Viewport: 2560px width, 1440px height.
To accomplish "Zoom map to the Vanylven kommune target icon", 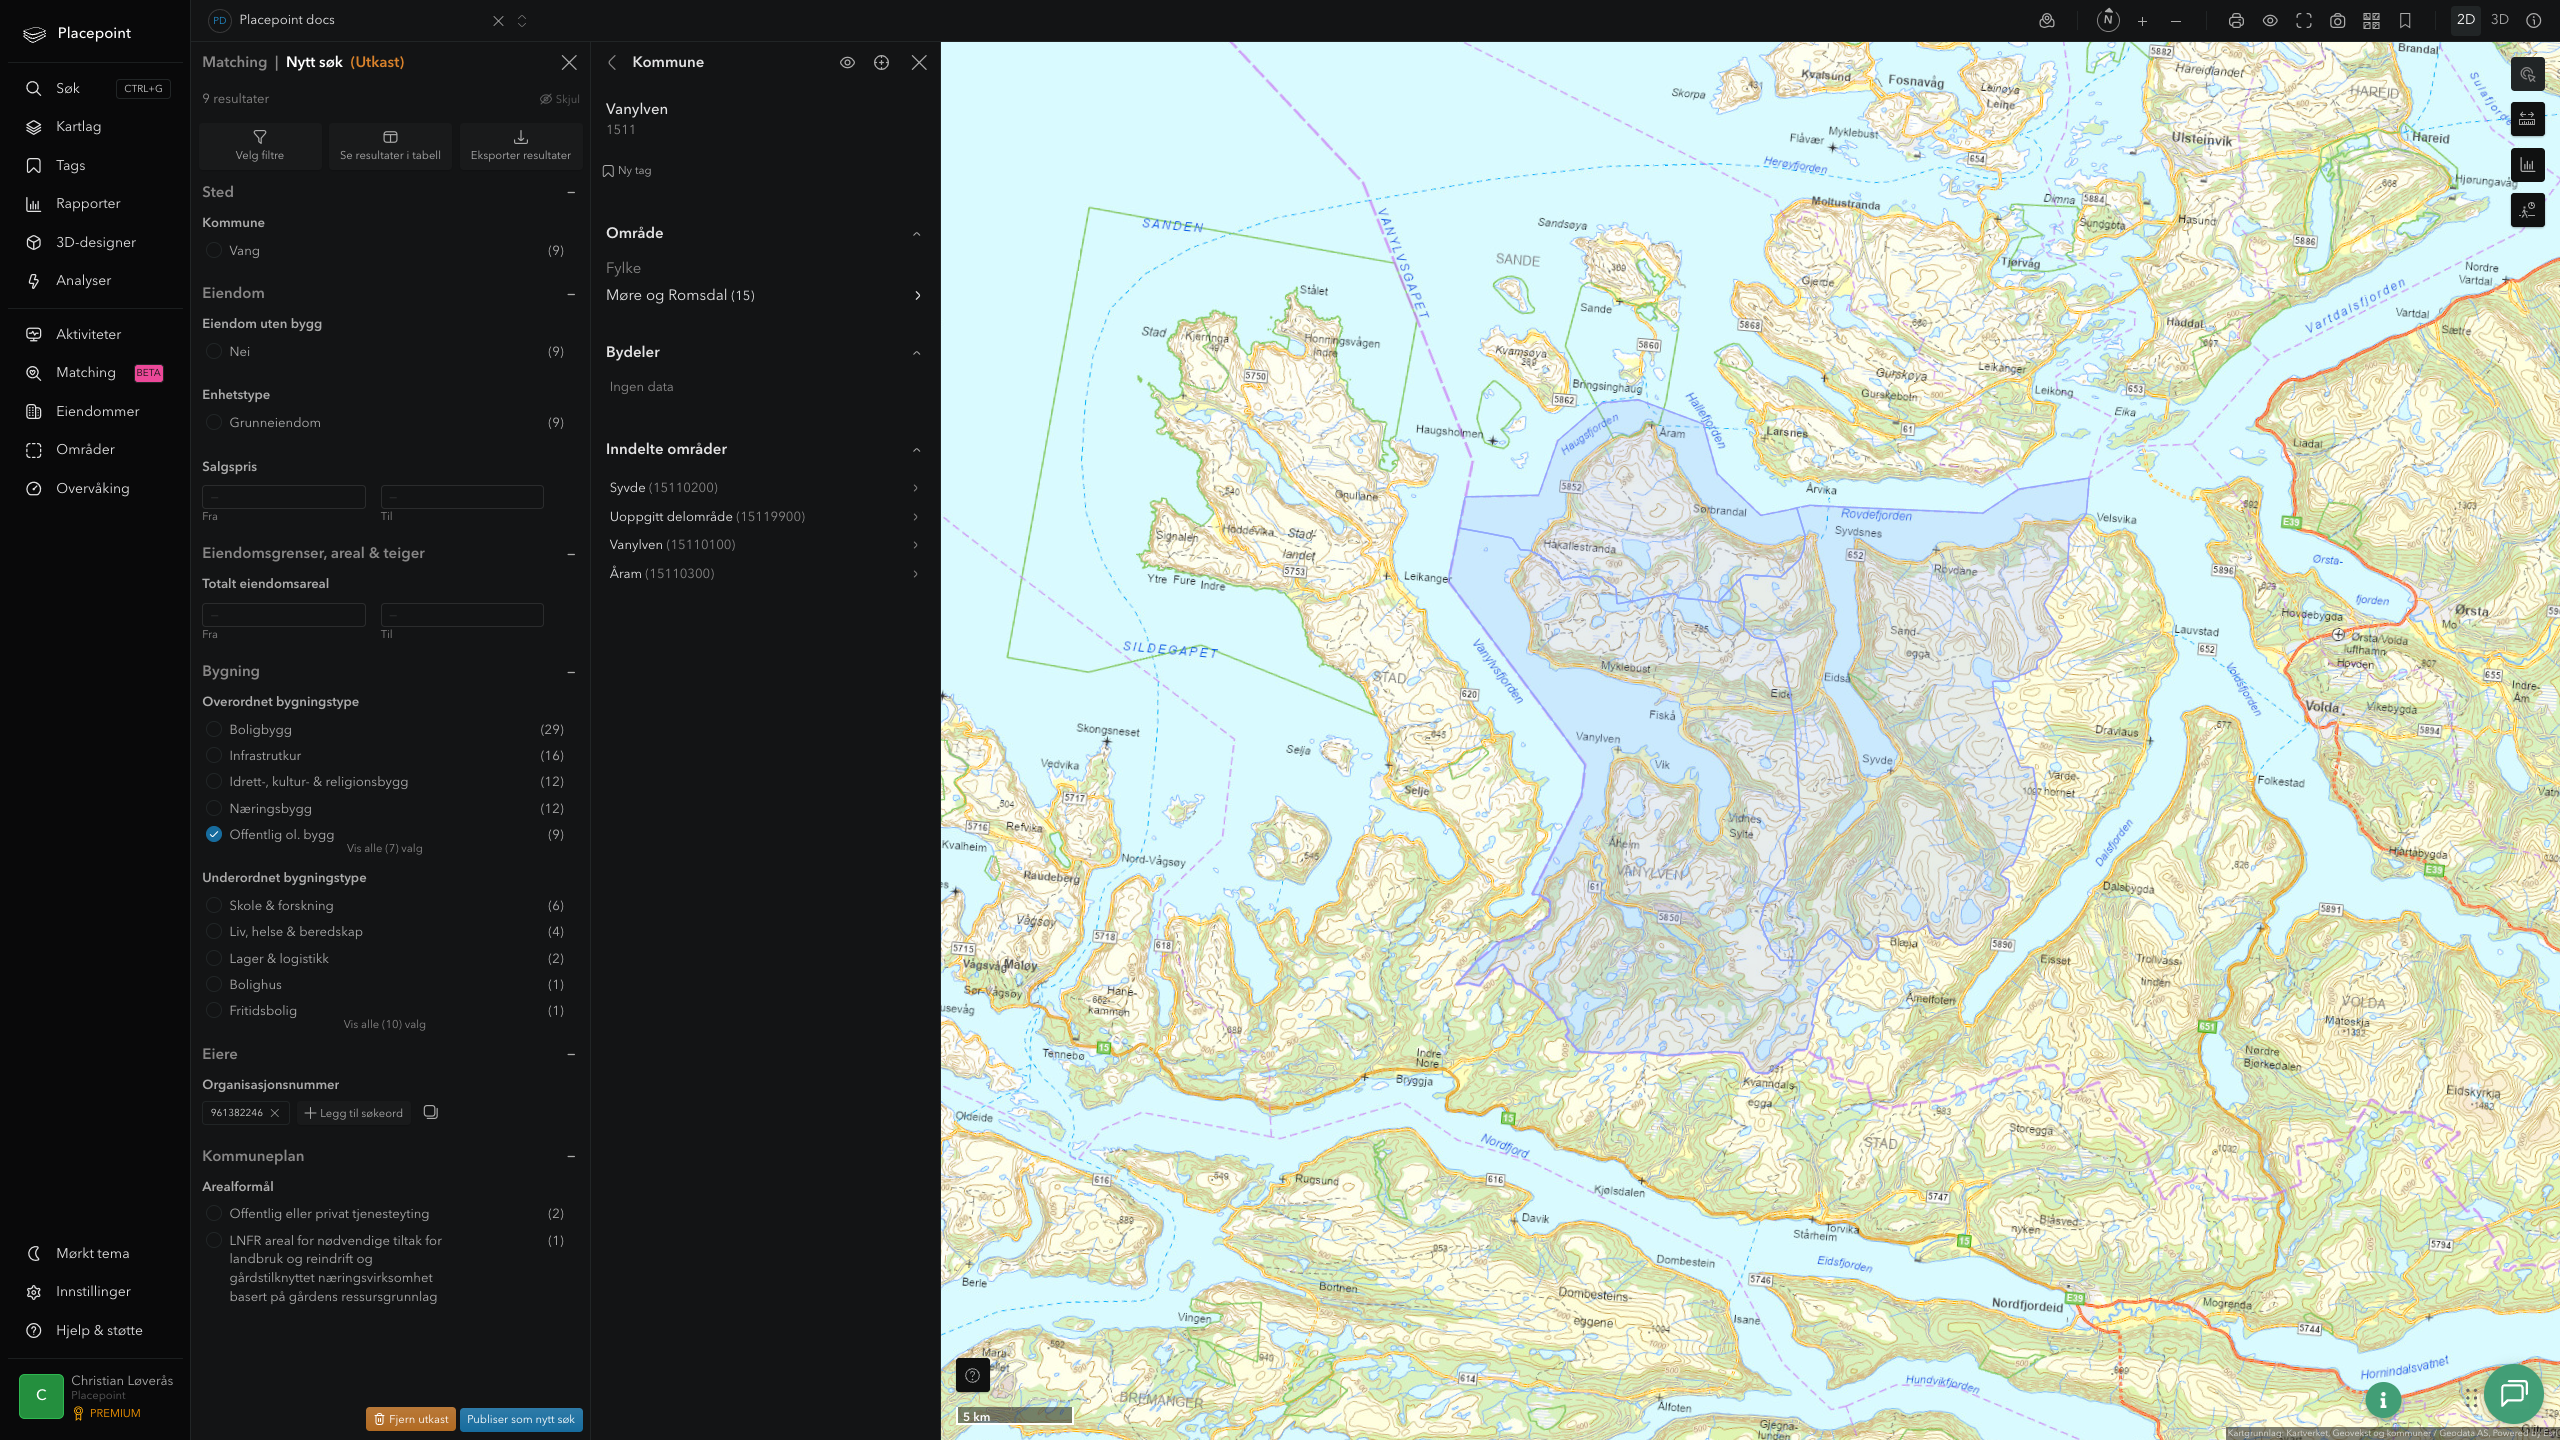I will (881, 62).
